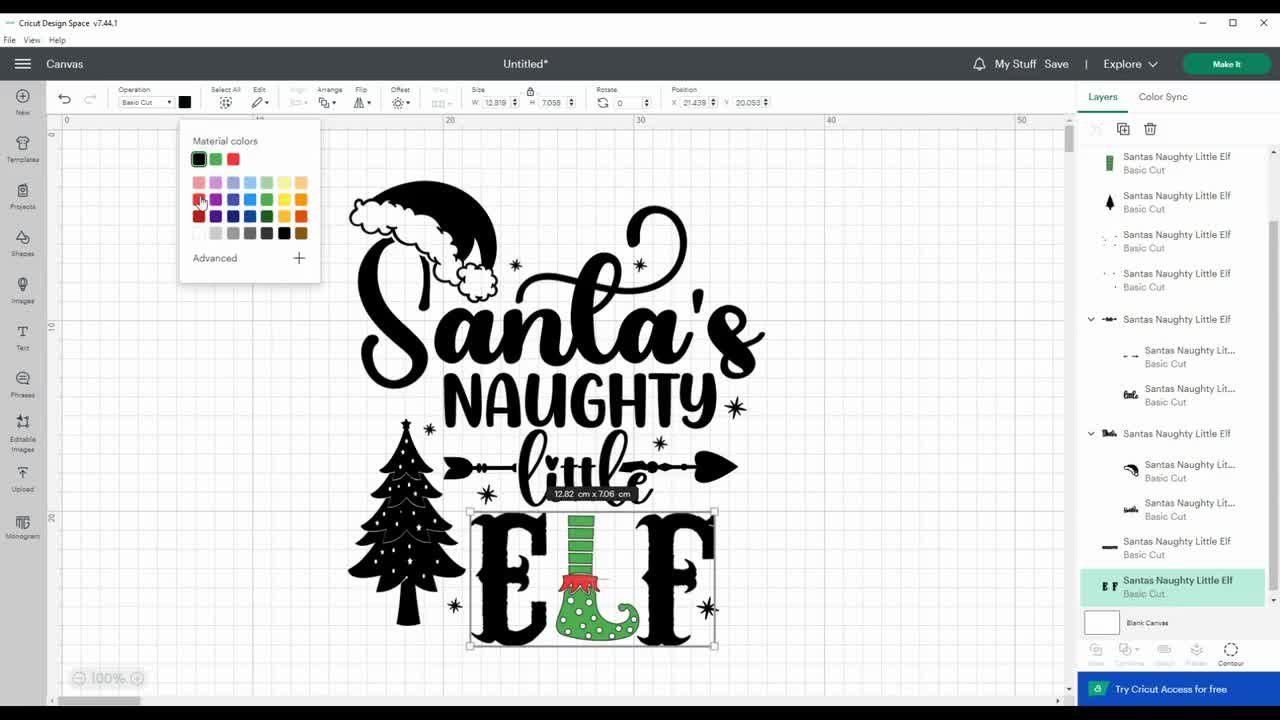Click the Select All icon
This screenshot has height=720, width=1280.
pos(226,103)
